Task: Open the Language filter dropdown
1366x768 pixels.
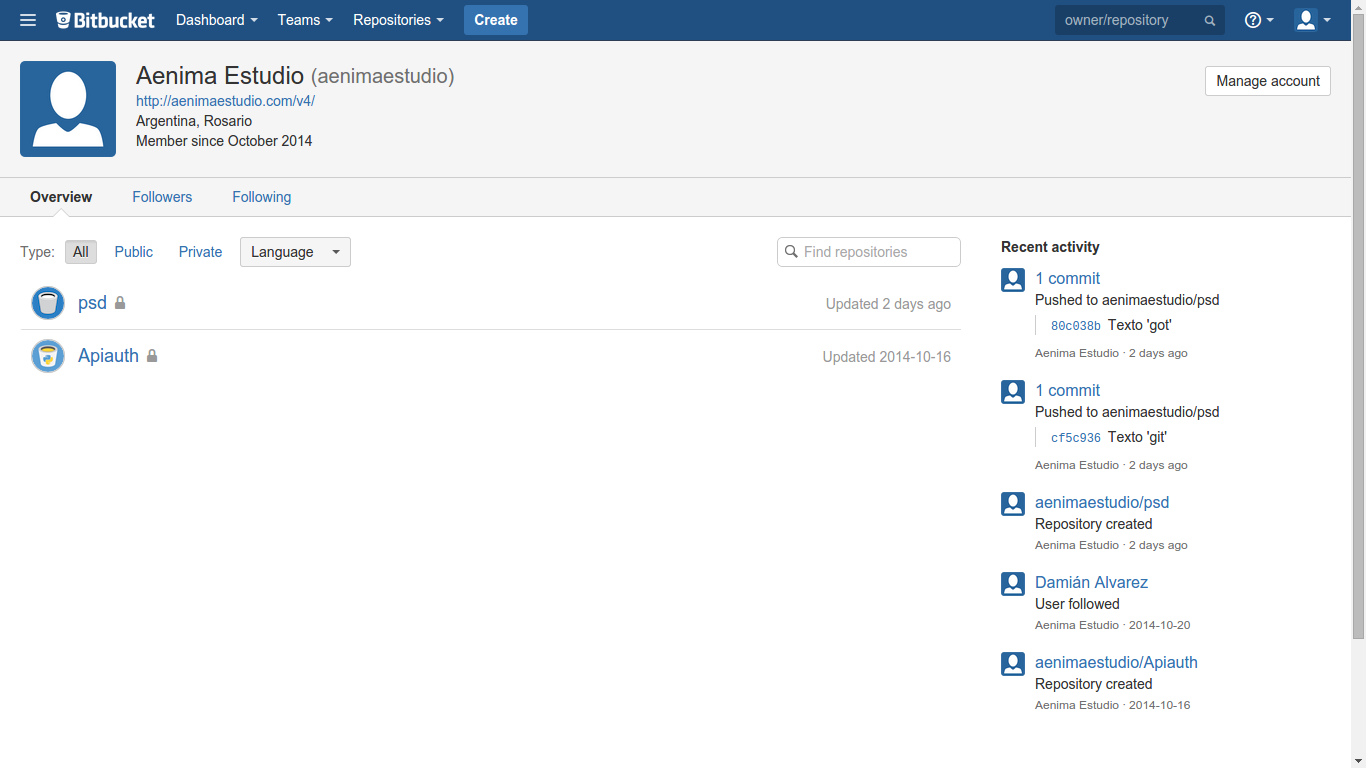Action: [295, 252]
